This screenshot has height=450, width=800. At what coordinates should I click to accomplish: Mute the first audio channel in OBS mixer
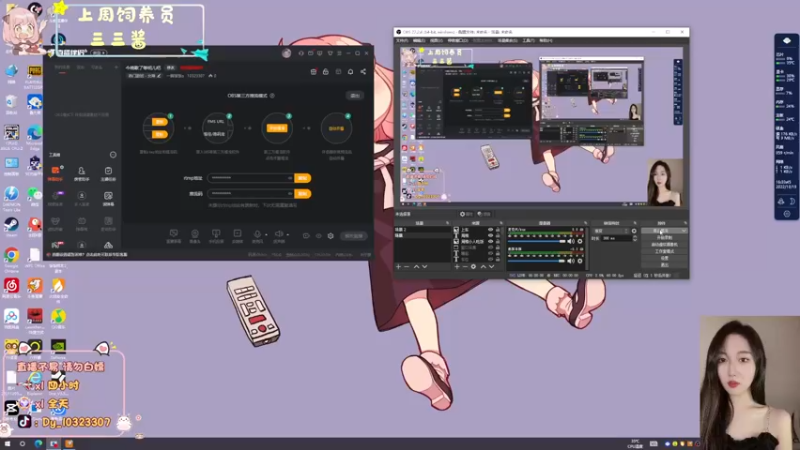tap(571, 241)
